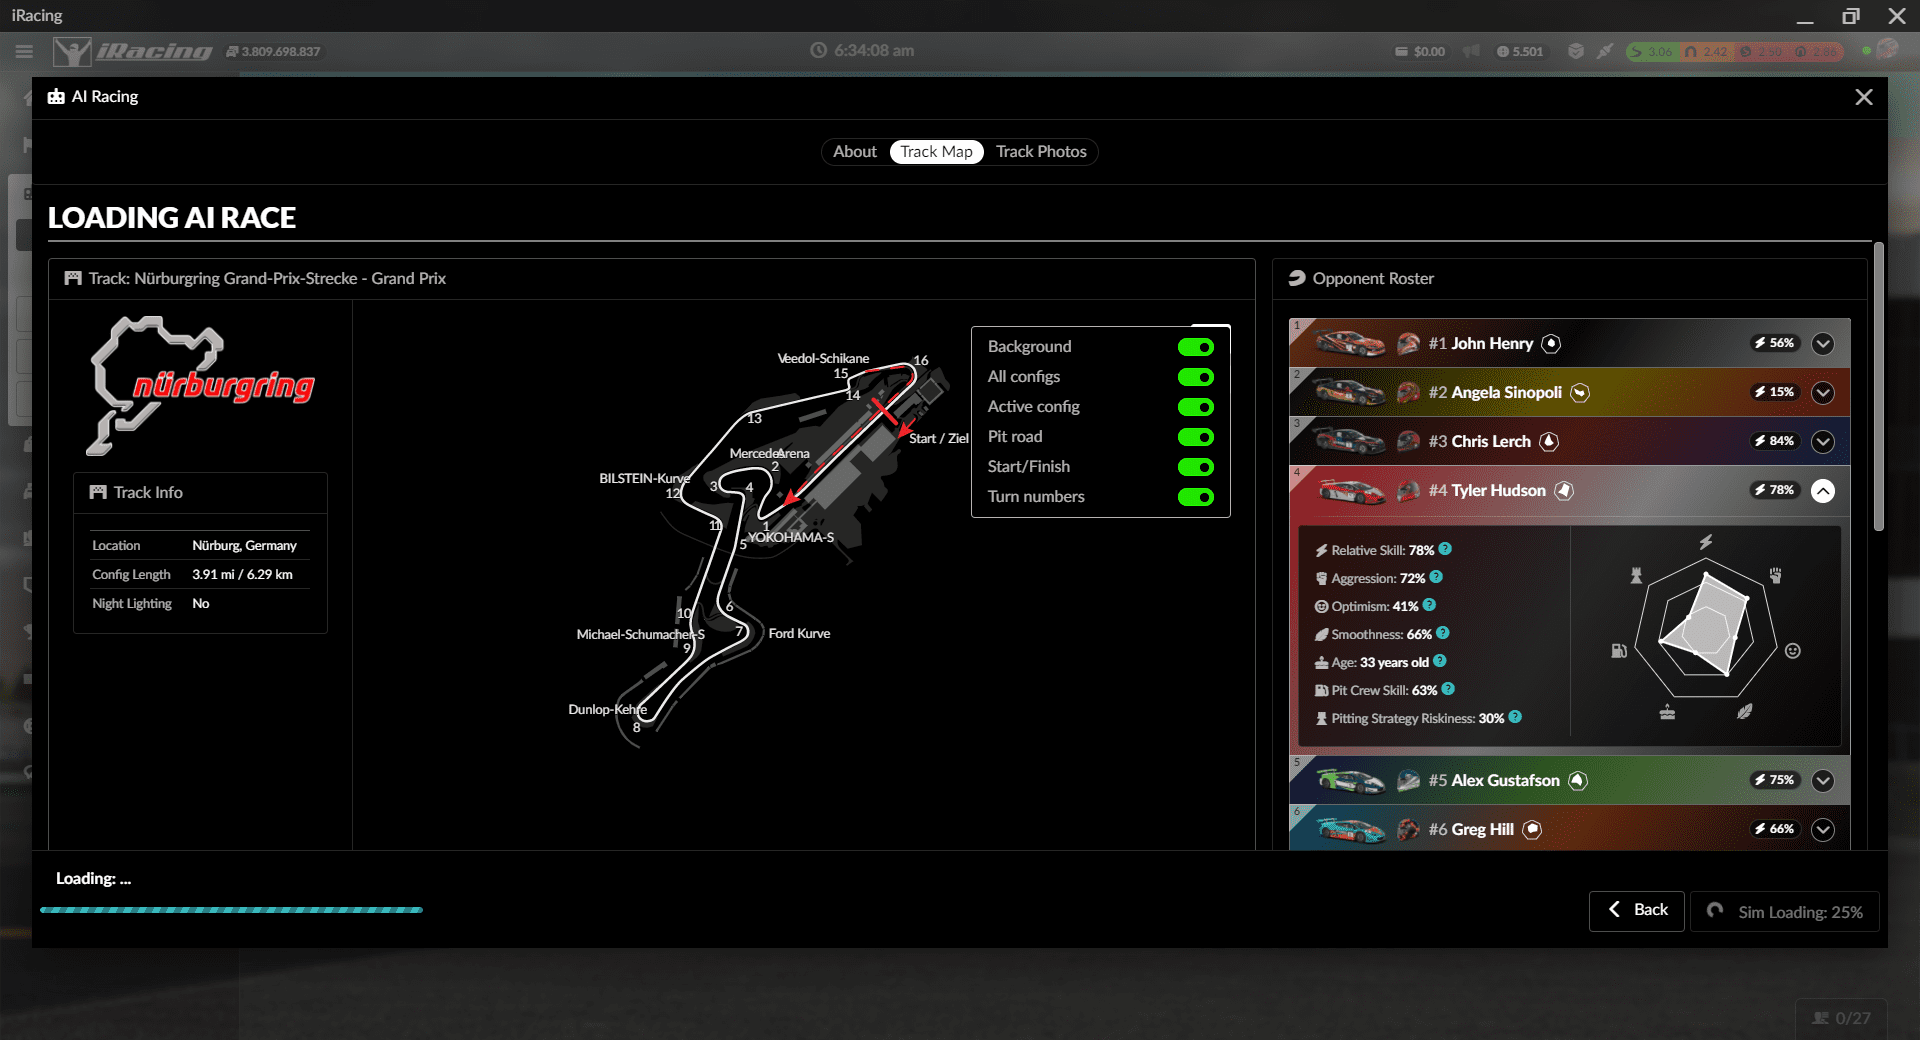
Task: Click the iRacing logo in the header
Action: click(133, 51)
